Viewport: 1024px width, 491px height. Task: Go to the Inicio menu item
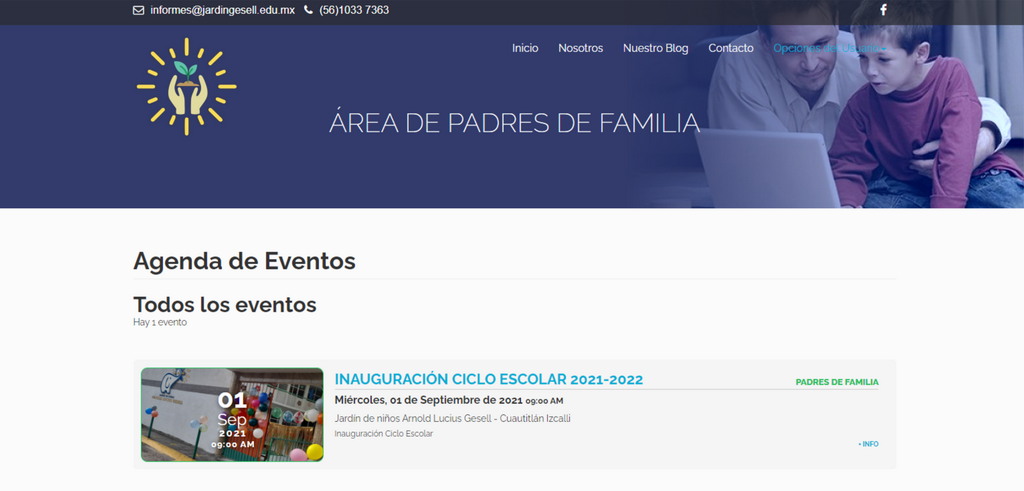(525, 48)
